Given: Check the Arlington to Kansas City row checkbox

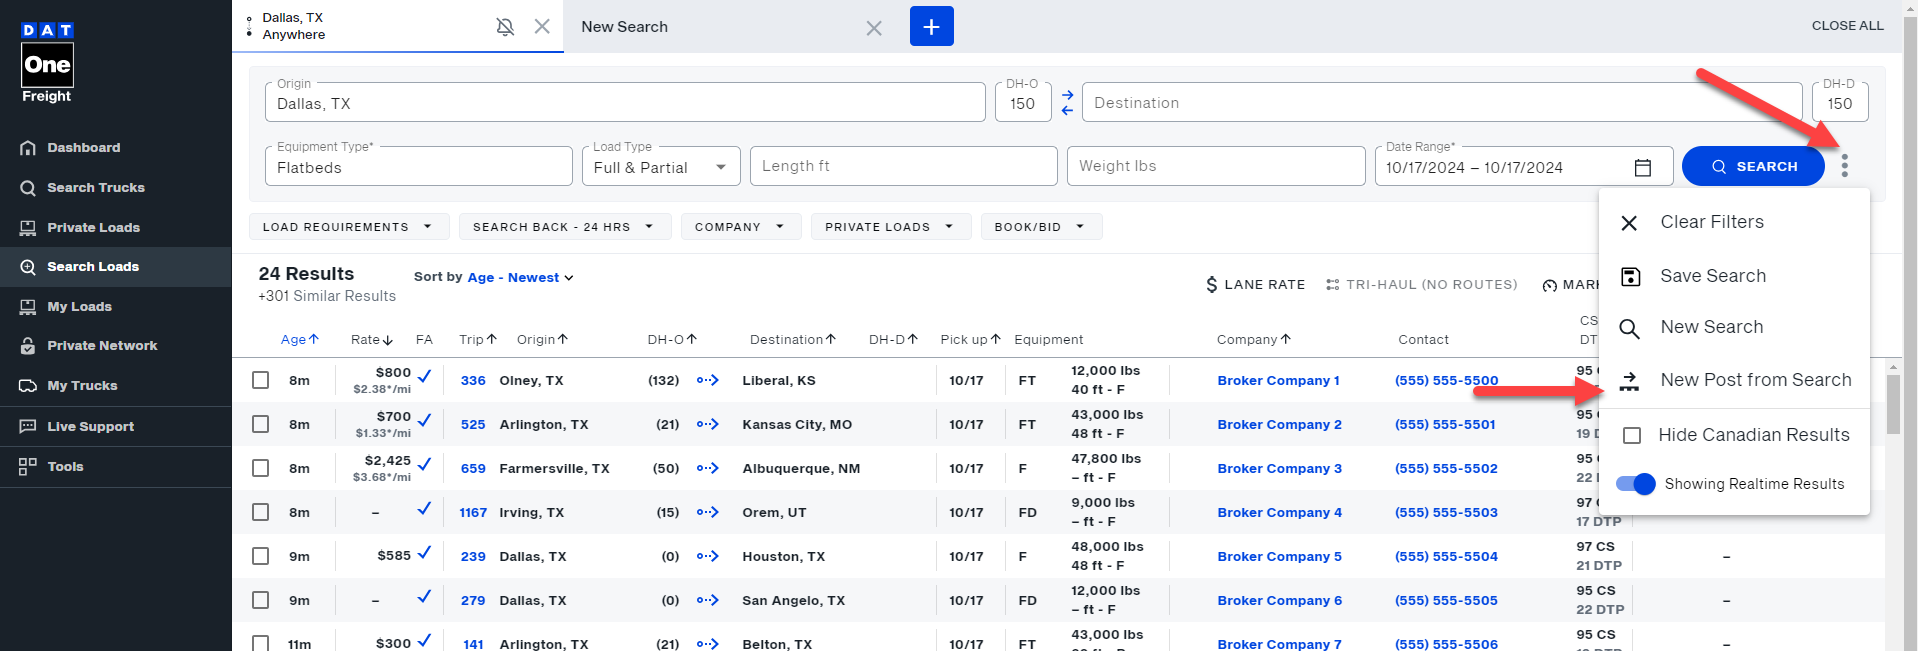Looking at the screenshot, I should pos(261,424).
